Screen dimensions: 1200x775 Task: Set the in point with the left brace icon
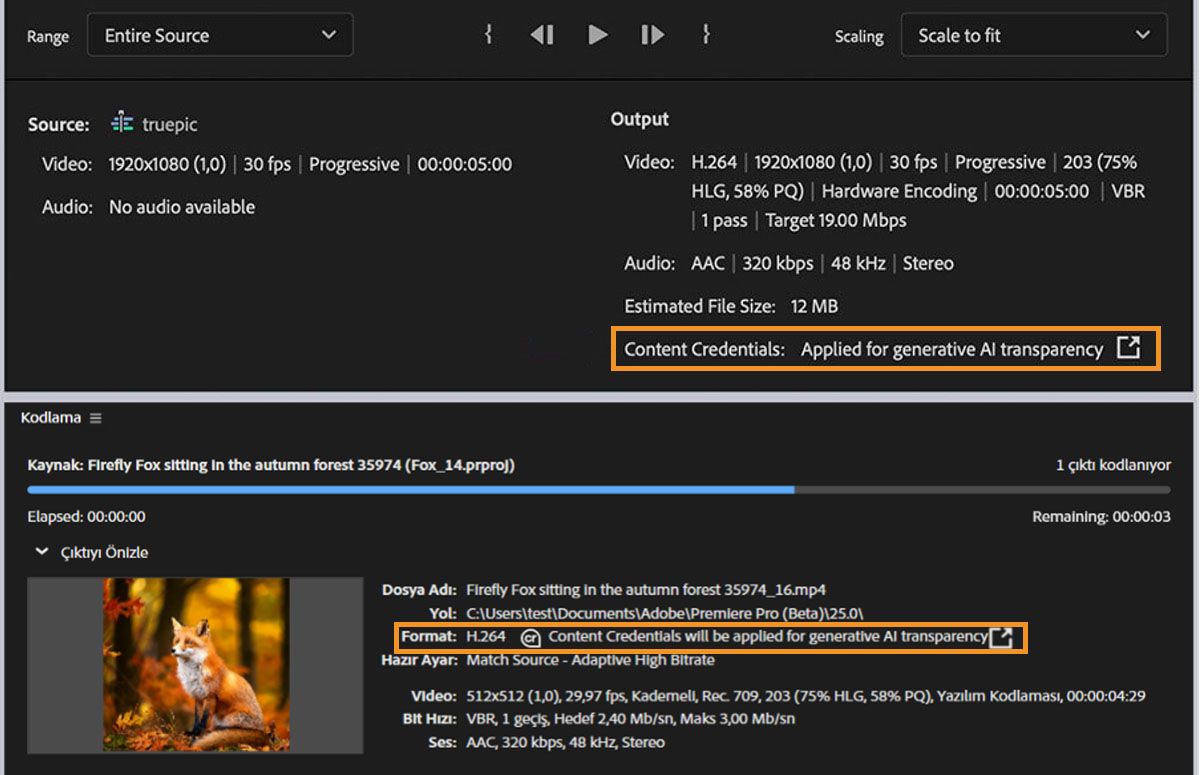[x=488, y=35]
